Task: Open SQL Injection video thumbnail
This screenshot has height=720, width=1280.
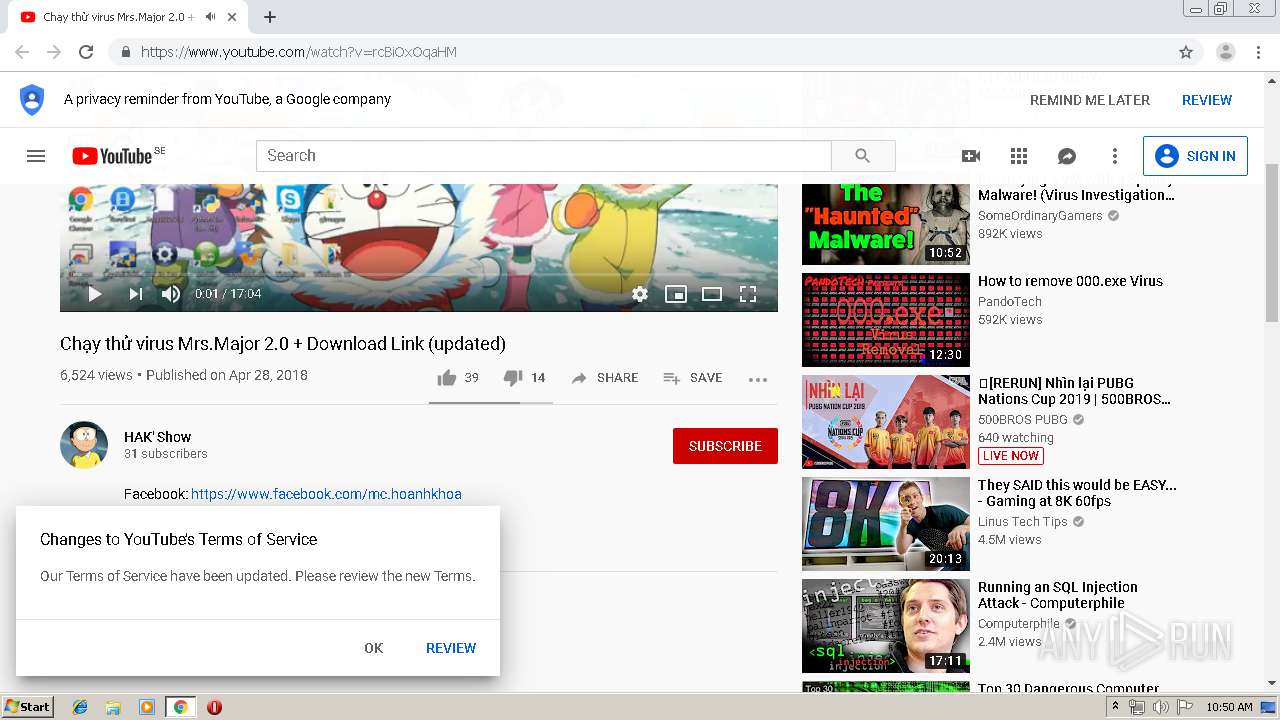Action: point(886,626)
